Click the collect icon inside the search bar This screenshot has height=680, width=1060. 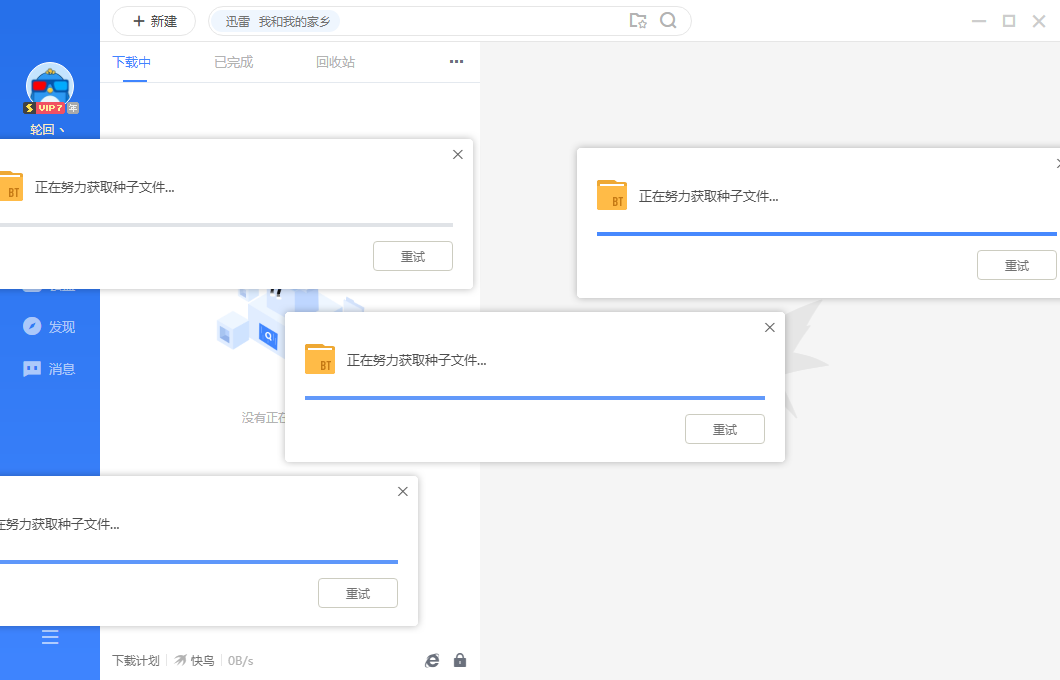[x=638, y=20]
